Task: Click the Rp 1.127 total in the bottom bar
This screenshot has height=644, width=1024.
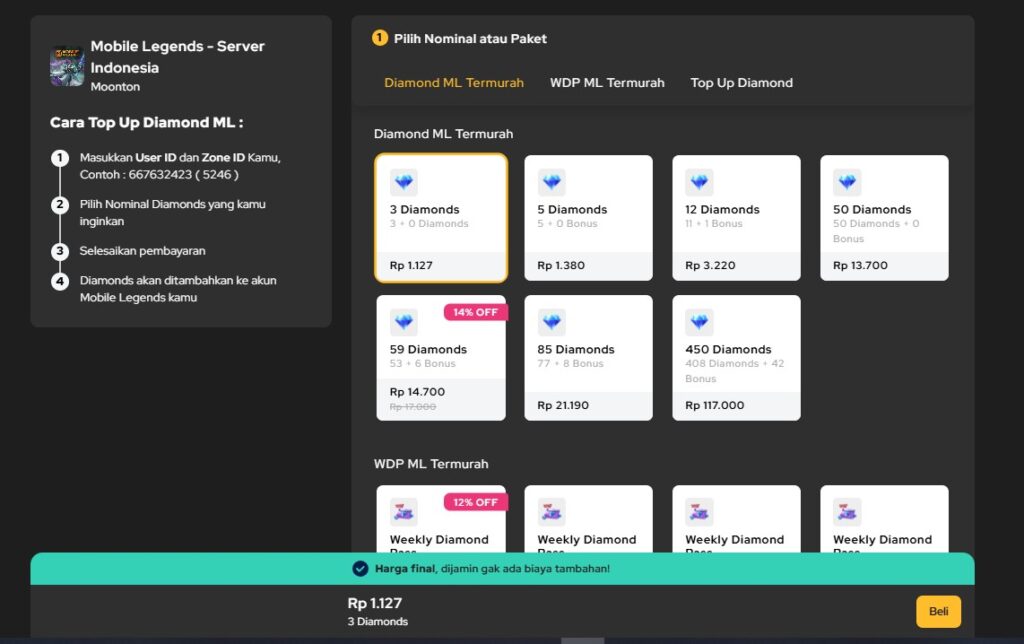Action: pos(375,603)
